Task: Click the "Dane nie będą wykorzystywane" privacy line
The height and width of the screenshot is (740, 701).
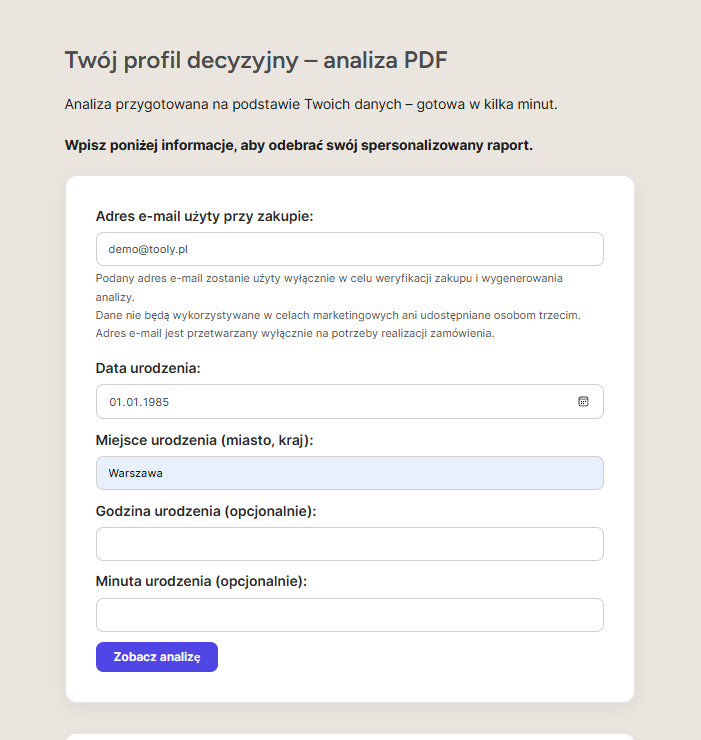Action: click(338, 315)
